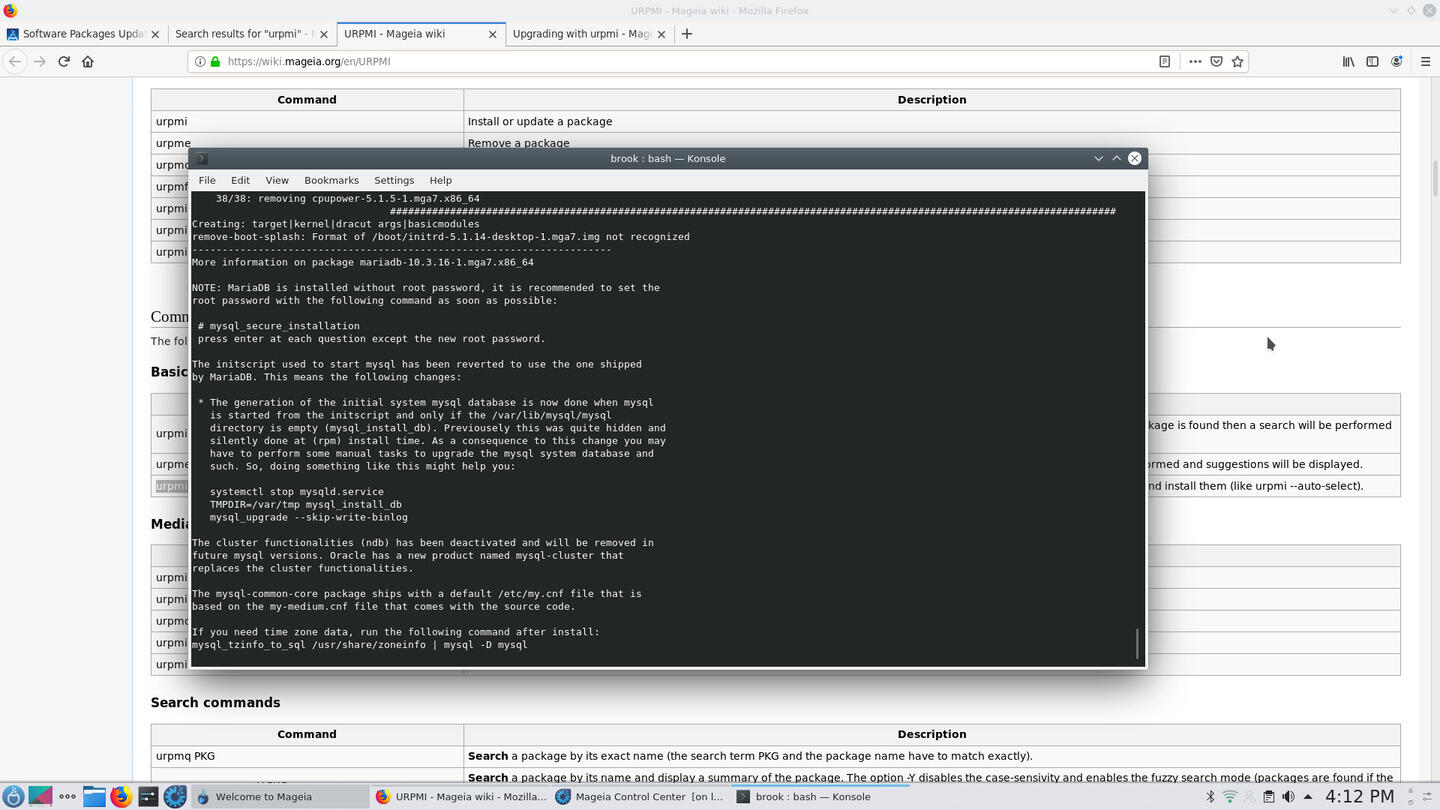Image resolution: width=1440 pixels, height=810 pixels.
Task: Open the clipboard tray icon
Action: click(x=1269, y=797)
